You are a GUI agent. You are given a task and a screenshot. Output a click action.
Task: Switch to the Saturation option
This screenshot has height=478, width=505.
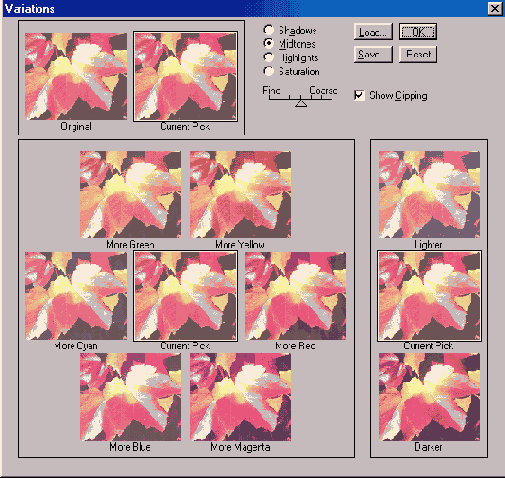(268, 71)
